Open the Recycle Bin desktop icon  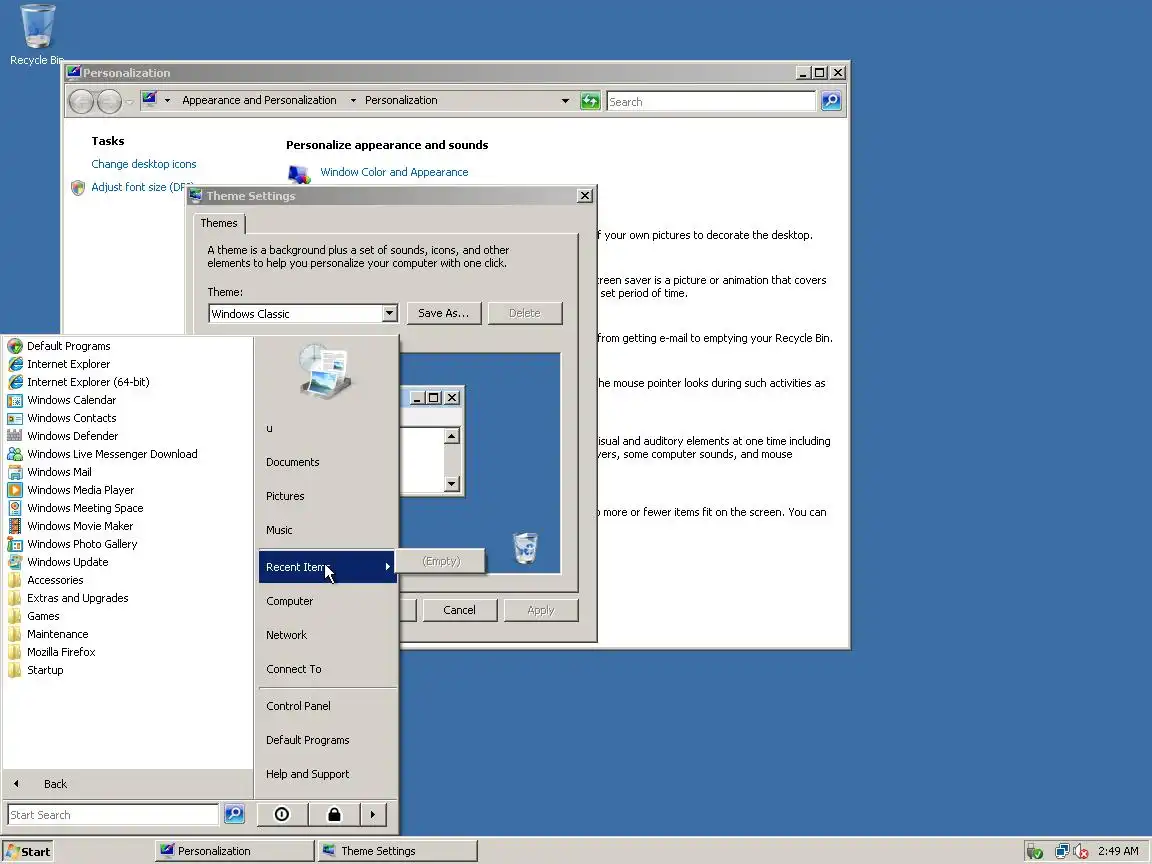(37, 35)
